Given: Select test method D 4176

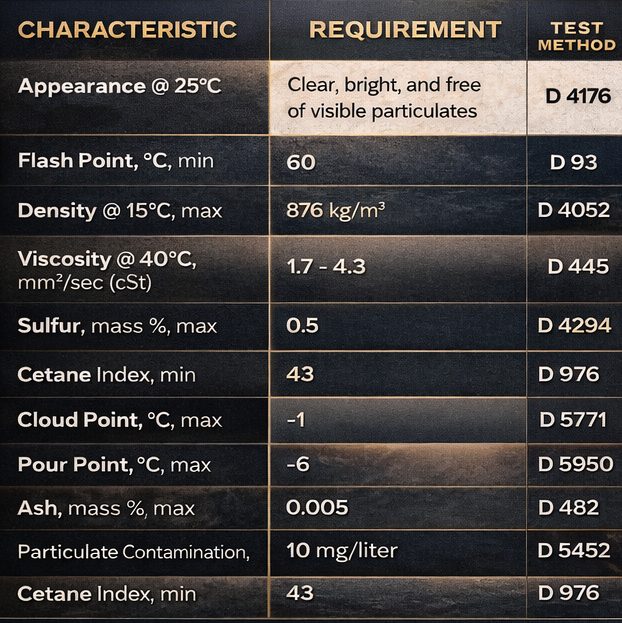Looking at the screenshot, I should 578,98.
